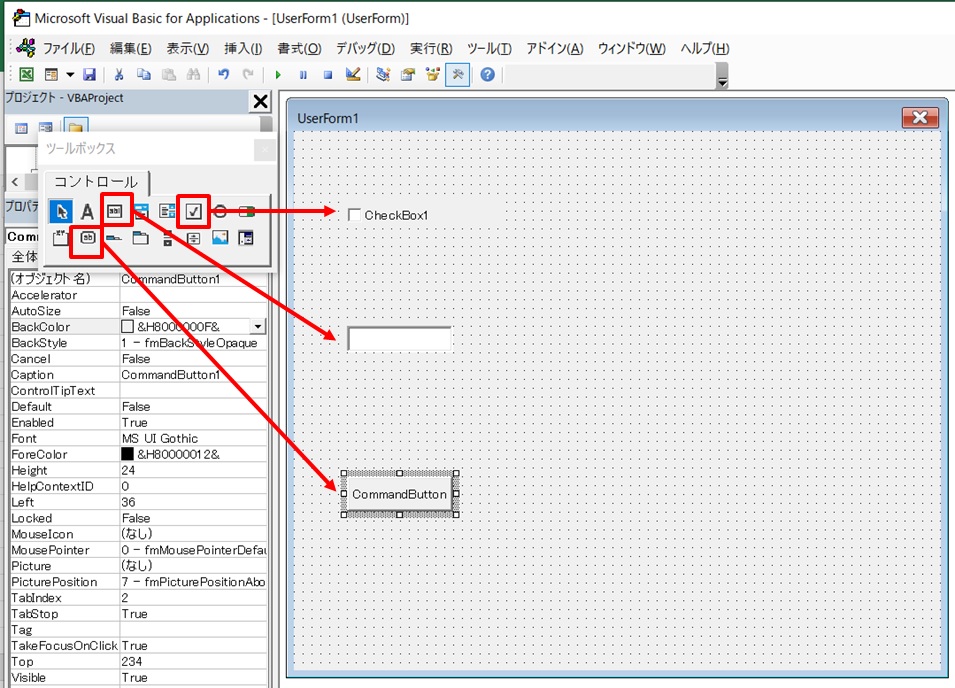Check the CheckBox1 box on UserForm1
This screenshot has width=955, height=688.
point(354,215)
